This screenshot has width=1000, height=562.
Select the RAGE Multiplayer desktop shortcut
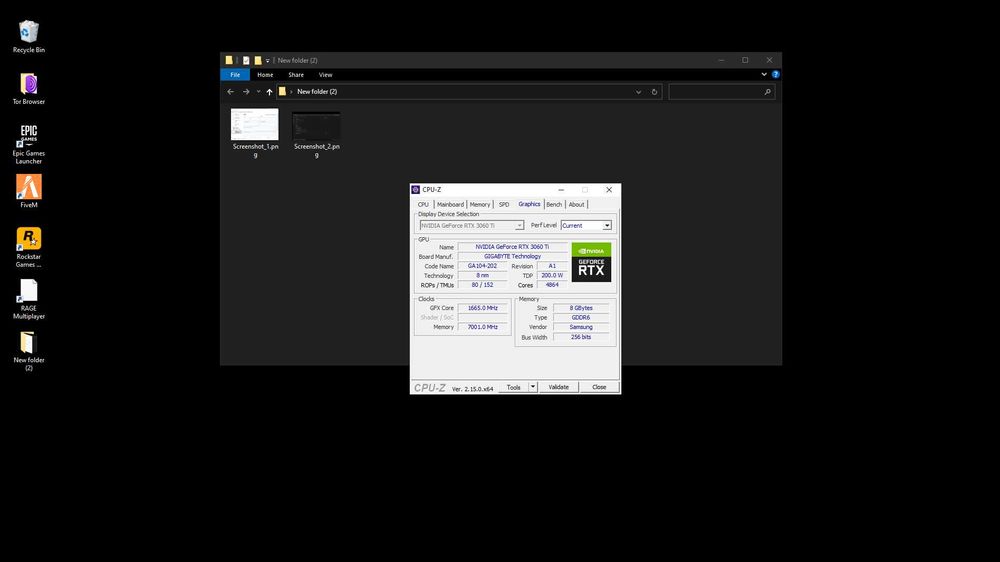coord(29,299)
